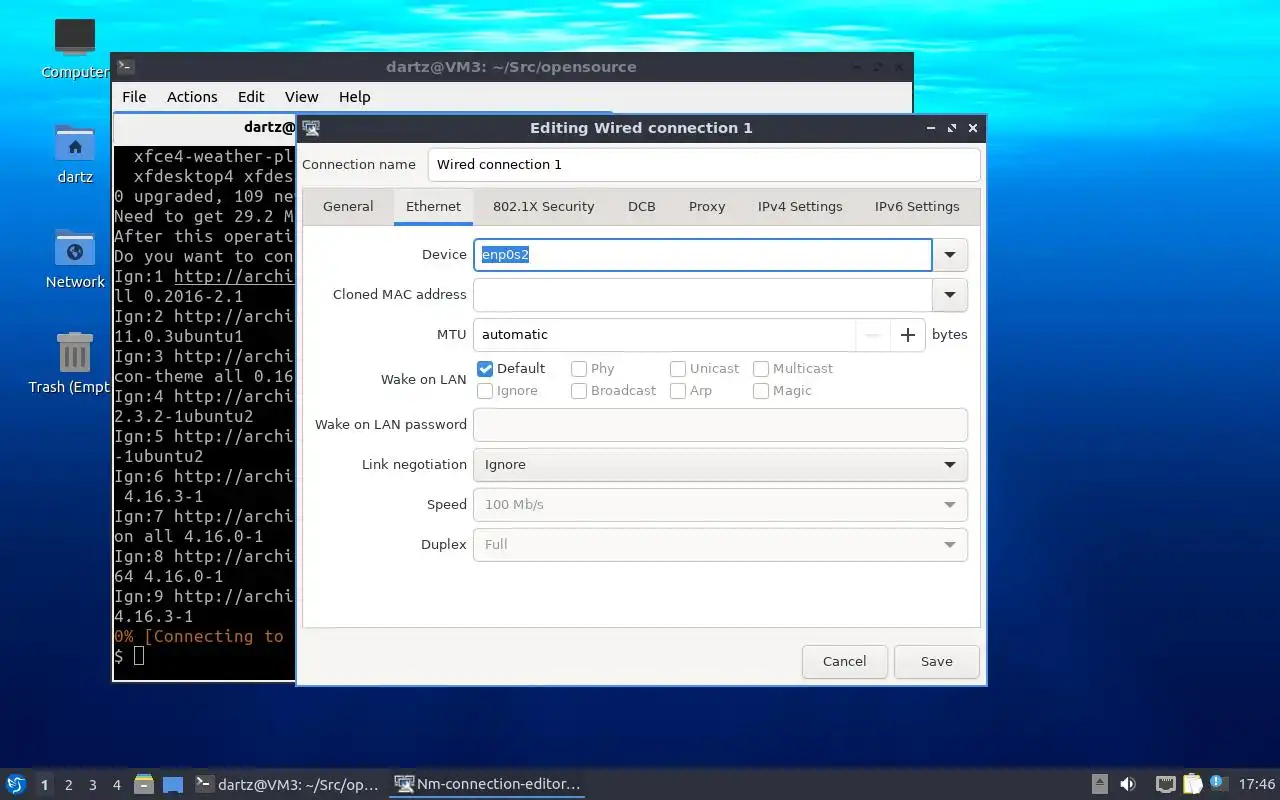Click the terminal window title icon
The height and width of the screenshot is (800, 1280).
[125, 67]
